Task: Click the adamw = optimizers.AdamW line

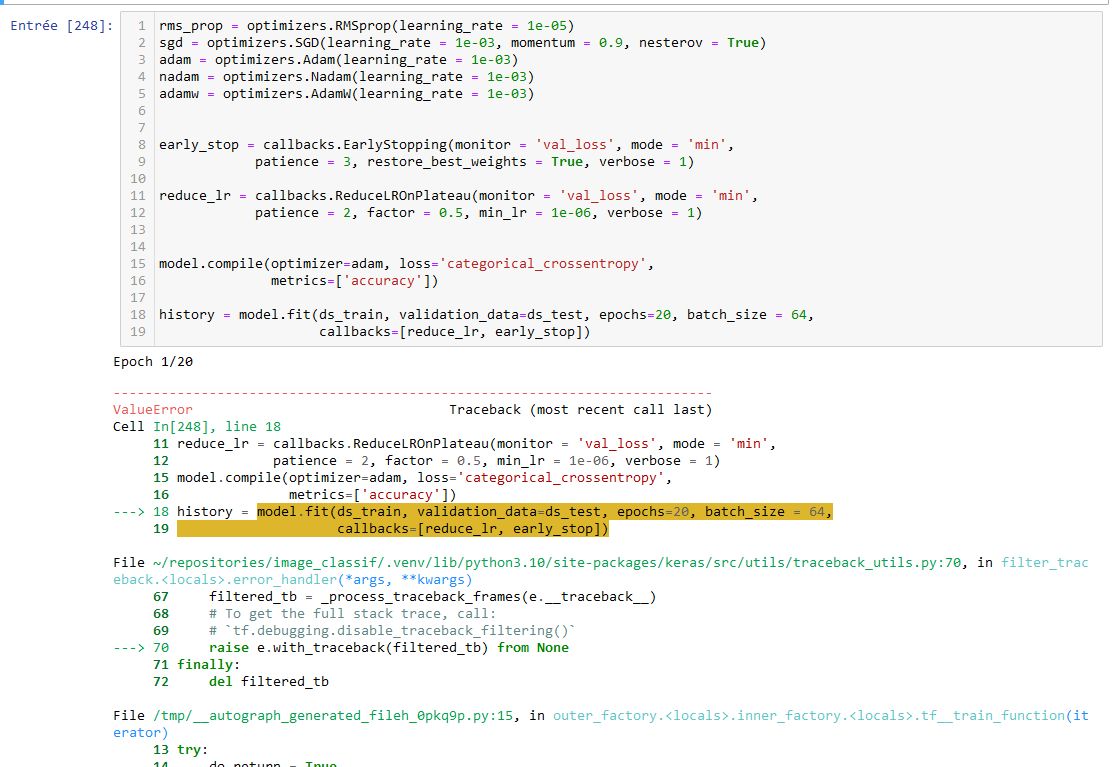Action: pyautogui.click(x=346, y=94)
